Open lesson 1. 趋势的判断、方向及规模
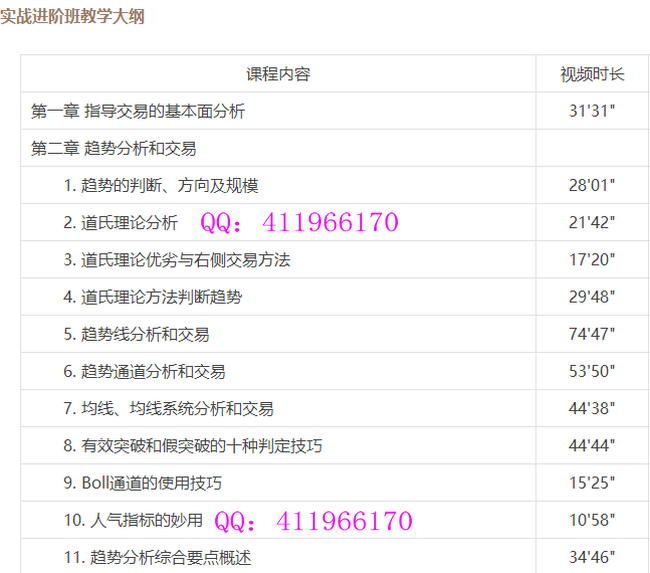The height and width of the screenshot is (573, 650). coord(161,185)
